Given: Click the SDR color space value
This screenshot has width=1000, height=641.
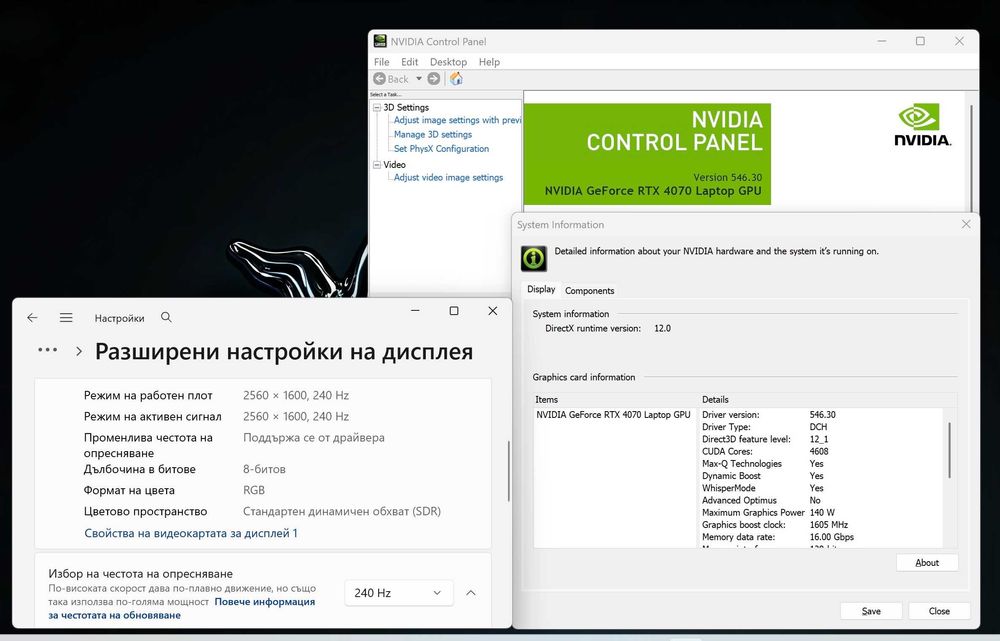Looking at the screenshot, I should click(x=342, y=512).
